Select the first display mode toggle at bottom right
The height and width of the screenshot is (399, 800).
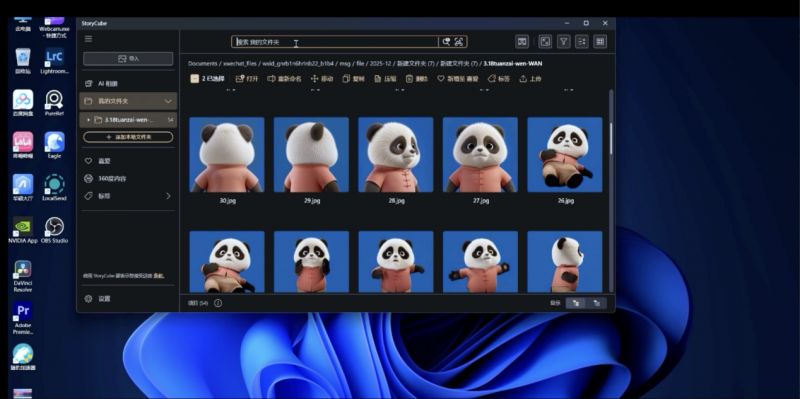pyautogui.click(x=576, y=303)
